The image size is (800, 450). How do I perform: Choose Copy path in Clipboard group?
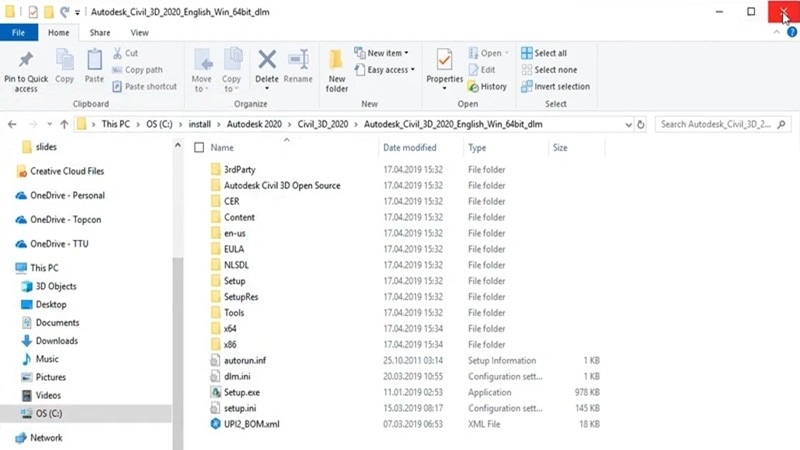tap(138, 70)
